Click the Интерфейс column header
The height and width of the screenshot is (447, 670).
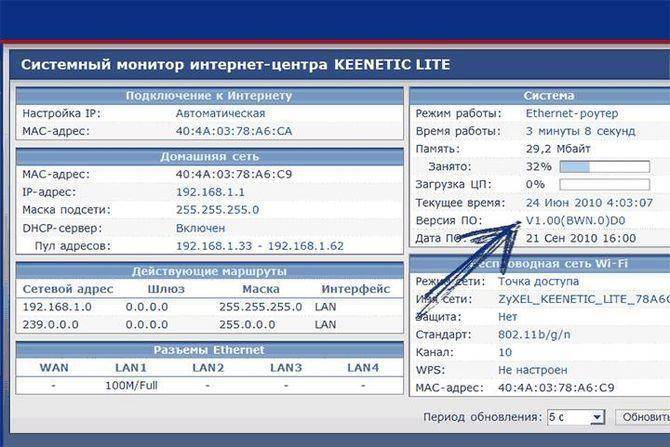pos(356,289)
